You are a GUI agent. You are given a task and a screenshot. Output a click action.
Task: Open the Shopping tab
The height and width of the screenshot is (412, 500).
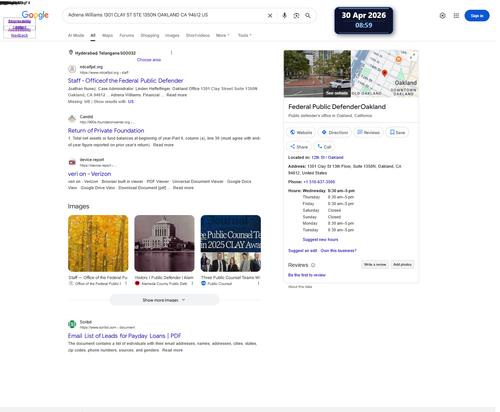click(150, 35)
